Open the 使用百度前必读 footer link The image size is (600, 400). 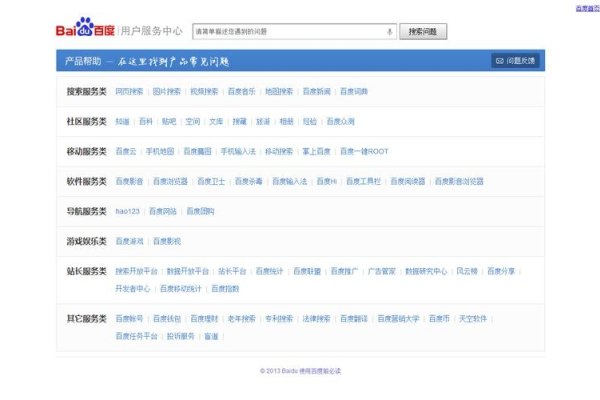click(x=320, y=371)
